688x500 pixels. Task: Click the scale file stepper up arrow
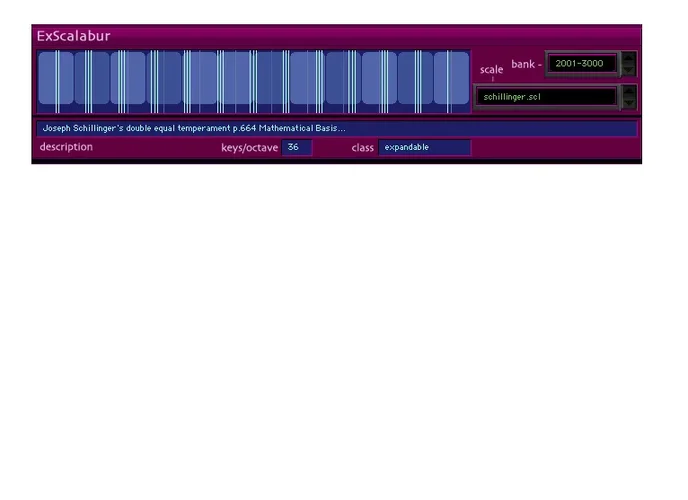click(x=629, y=91)
